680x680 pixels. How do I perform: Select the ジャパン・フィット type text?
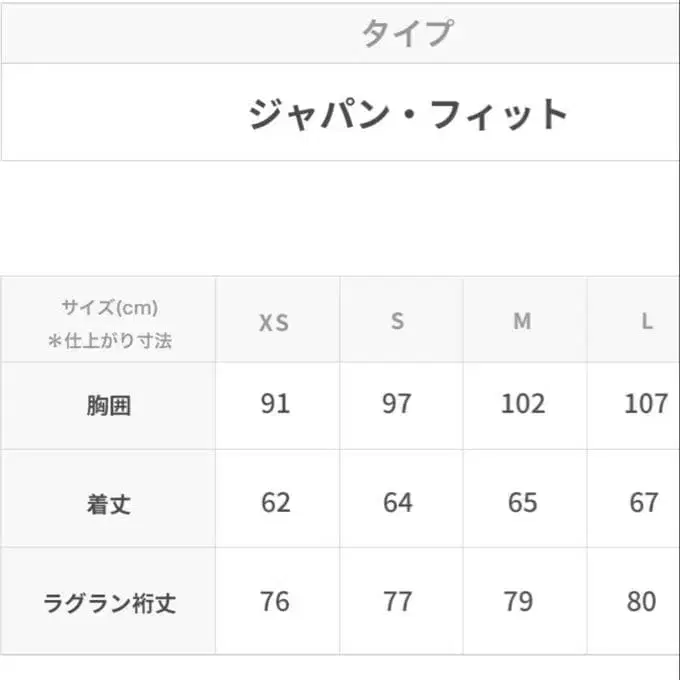point(408,114)
